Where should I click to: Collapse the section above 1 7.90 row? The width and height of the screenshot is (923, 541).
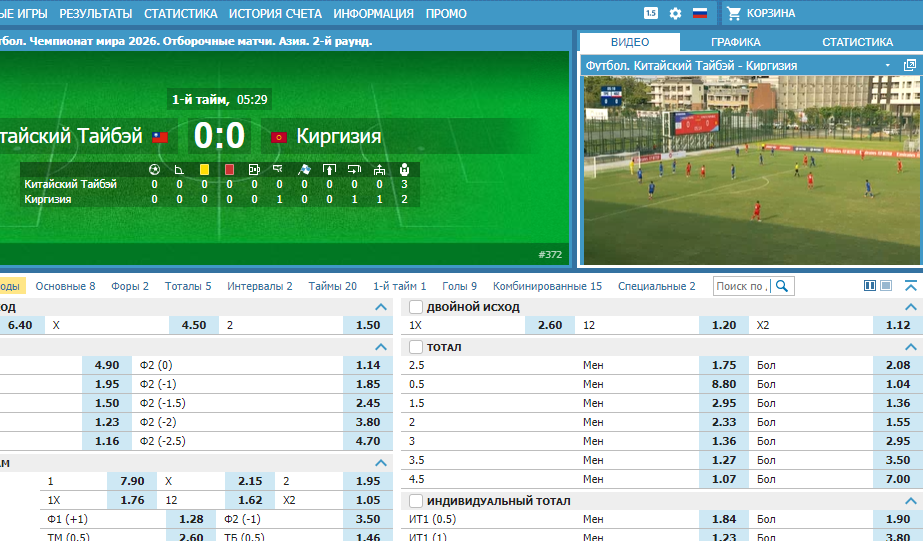click(x=381, y=463)
